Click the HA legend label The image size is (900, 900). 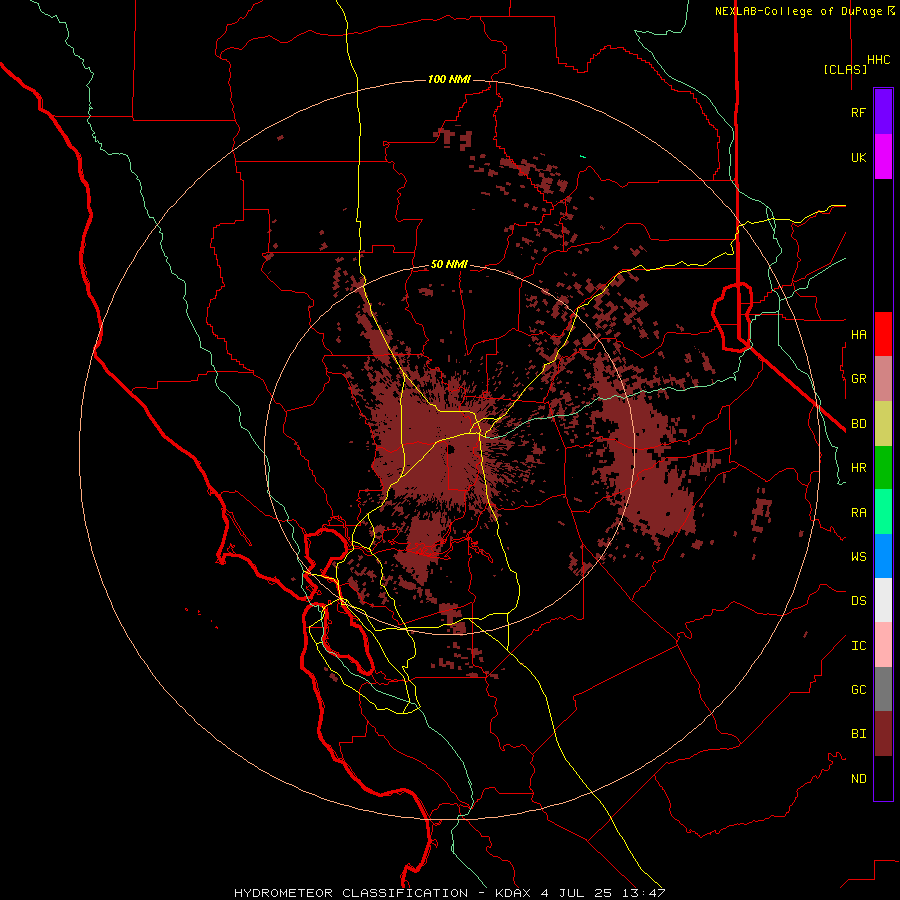(x=858, y=335)
